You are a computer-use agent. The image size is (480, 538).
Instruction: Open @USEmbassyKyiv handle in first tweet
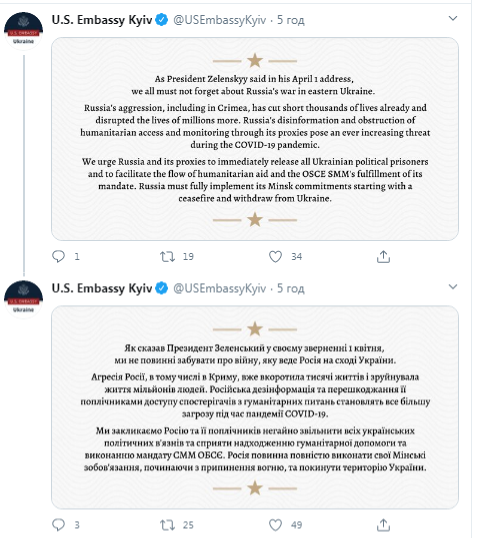click(220, 20)
